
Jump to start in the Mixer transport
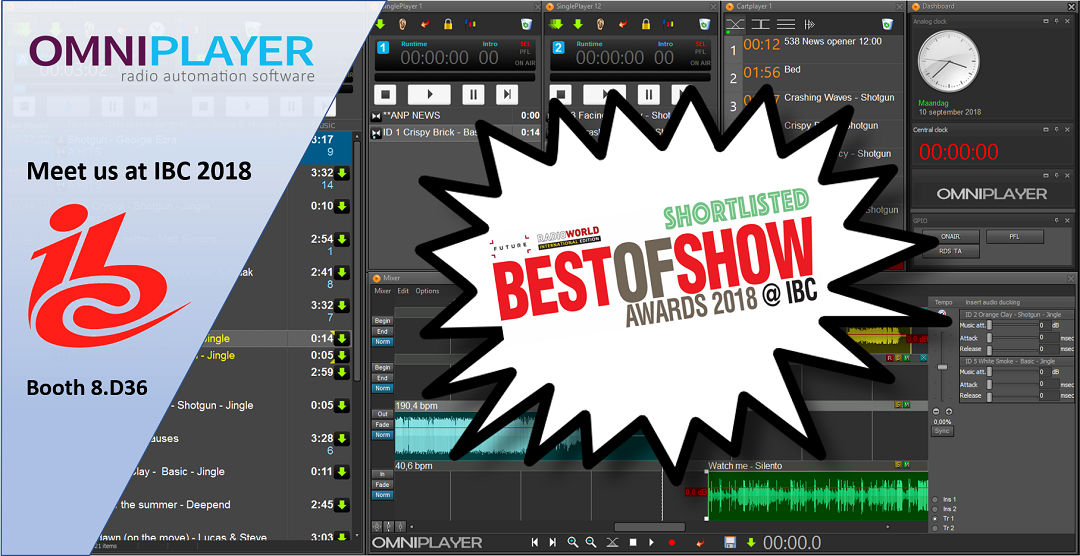pyautogui.click(x=536, y=542)
